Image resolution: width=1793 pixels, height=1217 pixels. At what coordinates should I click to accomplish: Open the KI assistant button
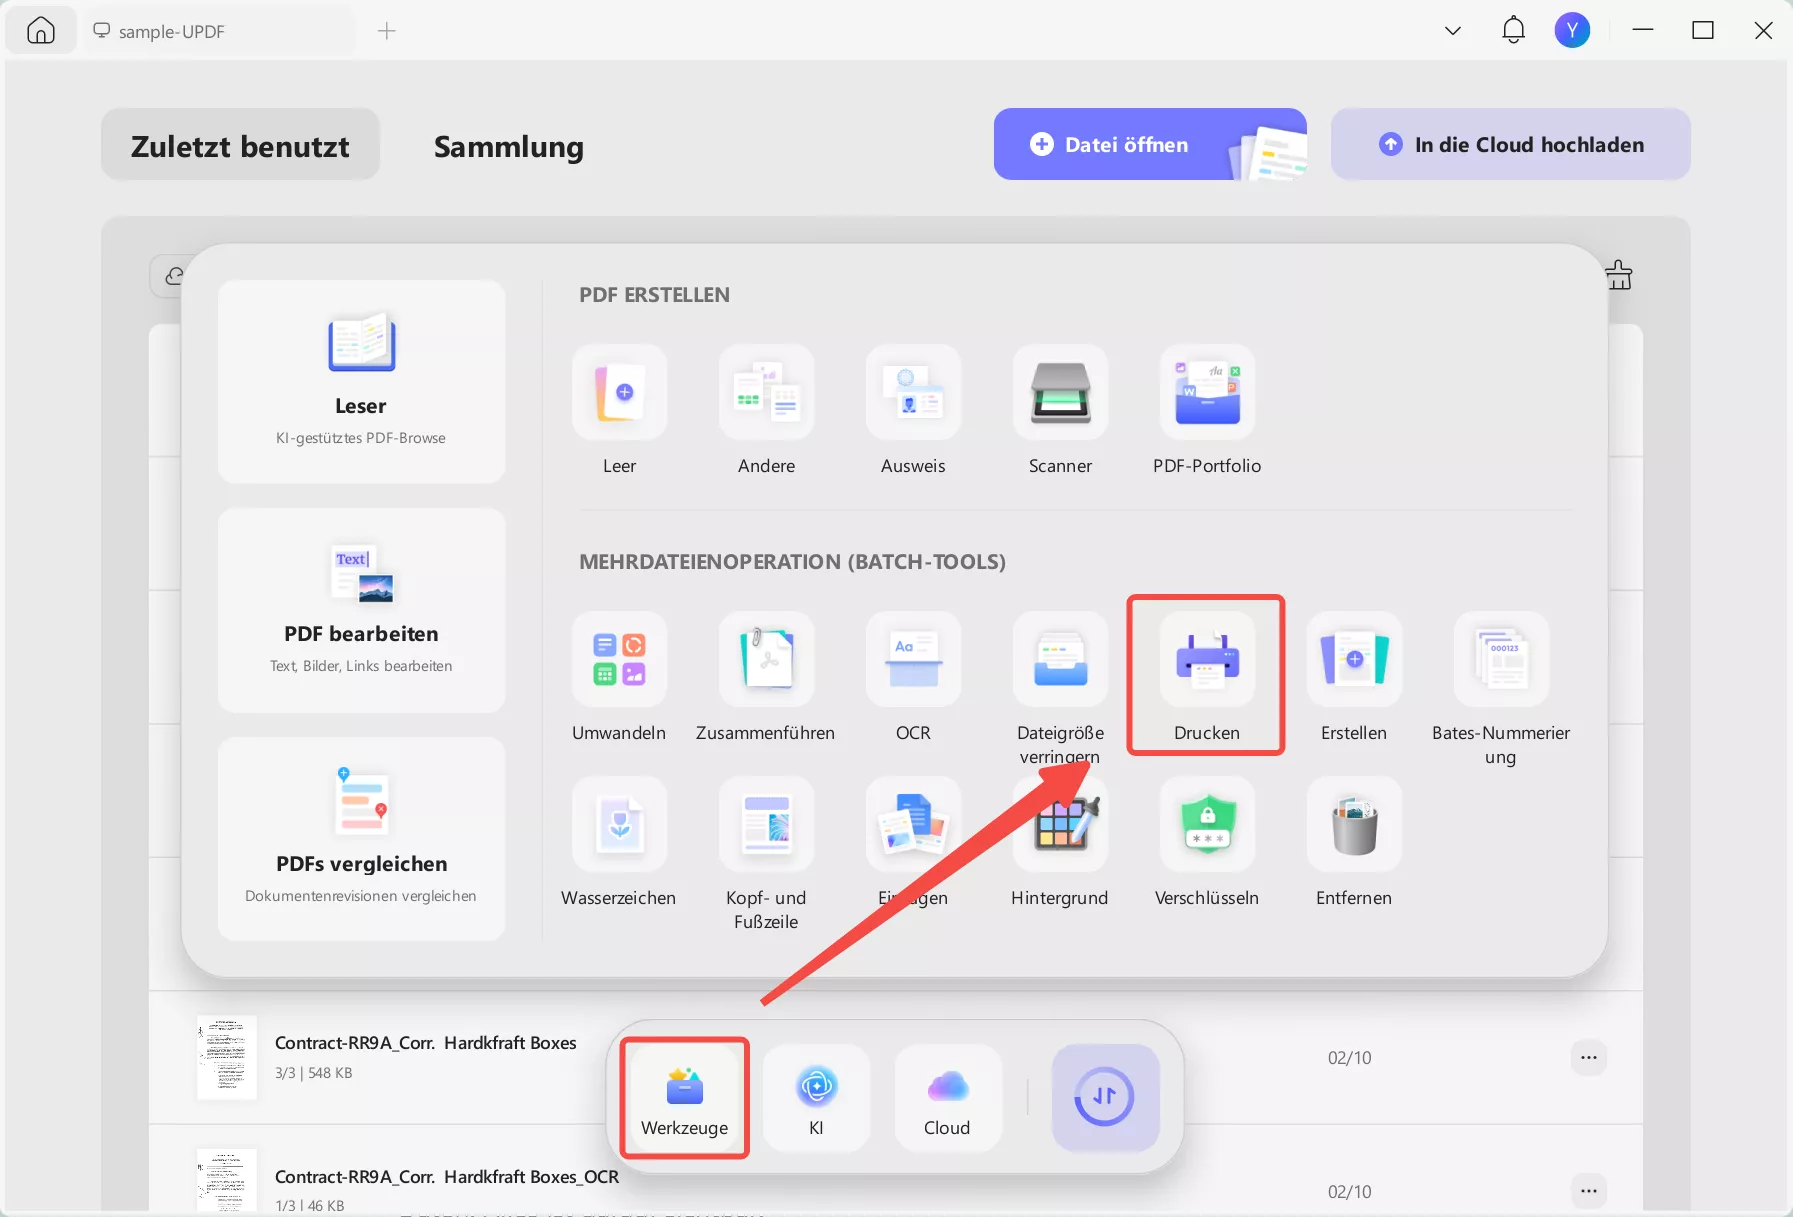[x=816, y=1097]
